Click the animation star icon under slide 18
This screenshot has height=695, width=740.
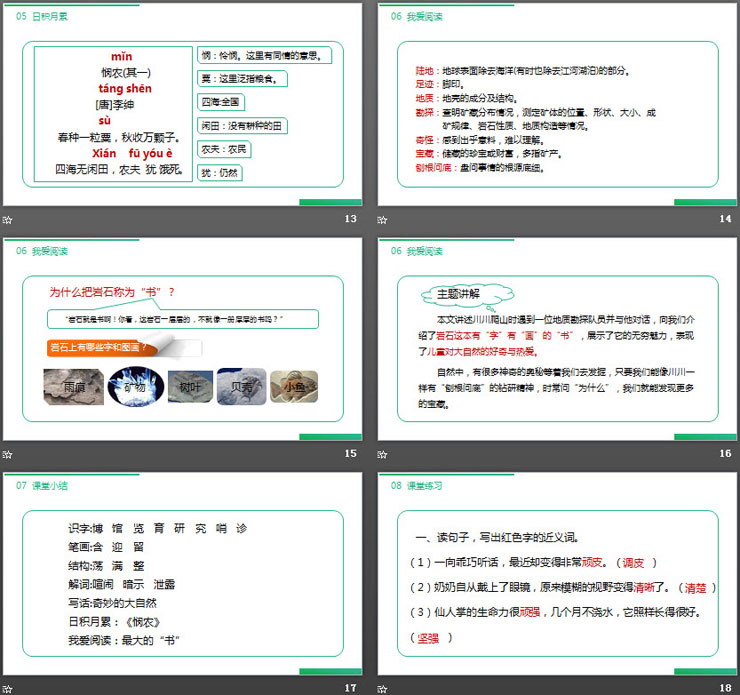click(x=383, y=688)
